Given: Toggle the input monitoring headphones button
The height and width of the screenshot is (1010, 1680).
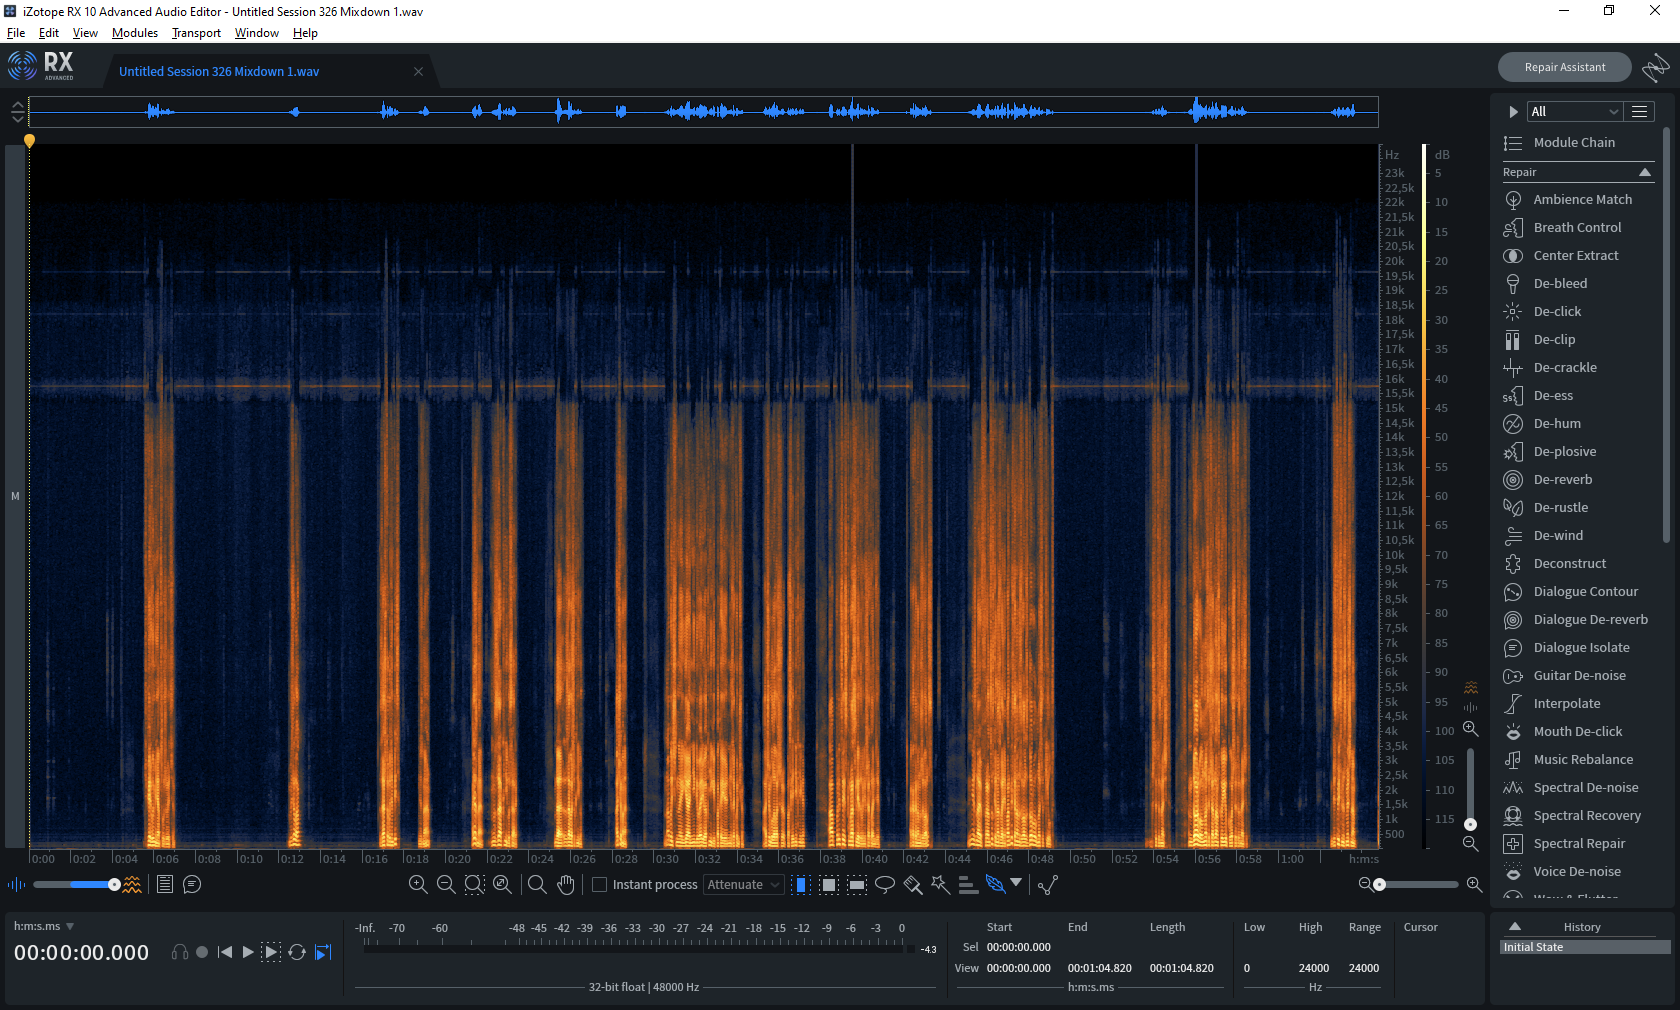Looking at the screenshot, I should (x=180, y=952).
